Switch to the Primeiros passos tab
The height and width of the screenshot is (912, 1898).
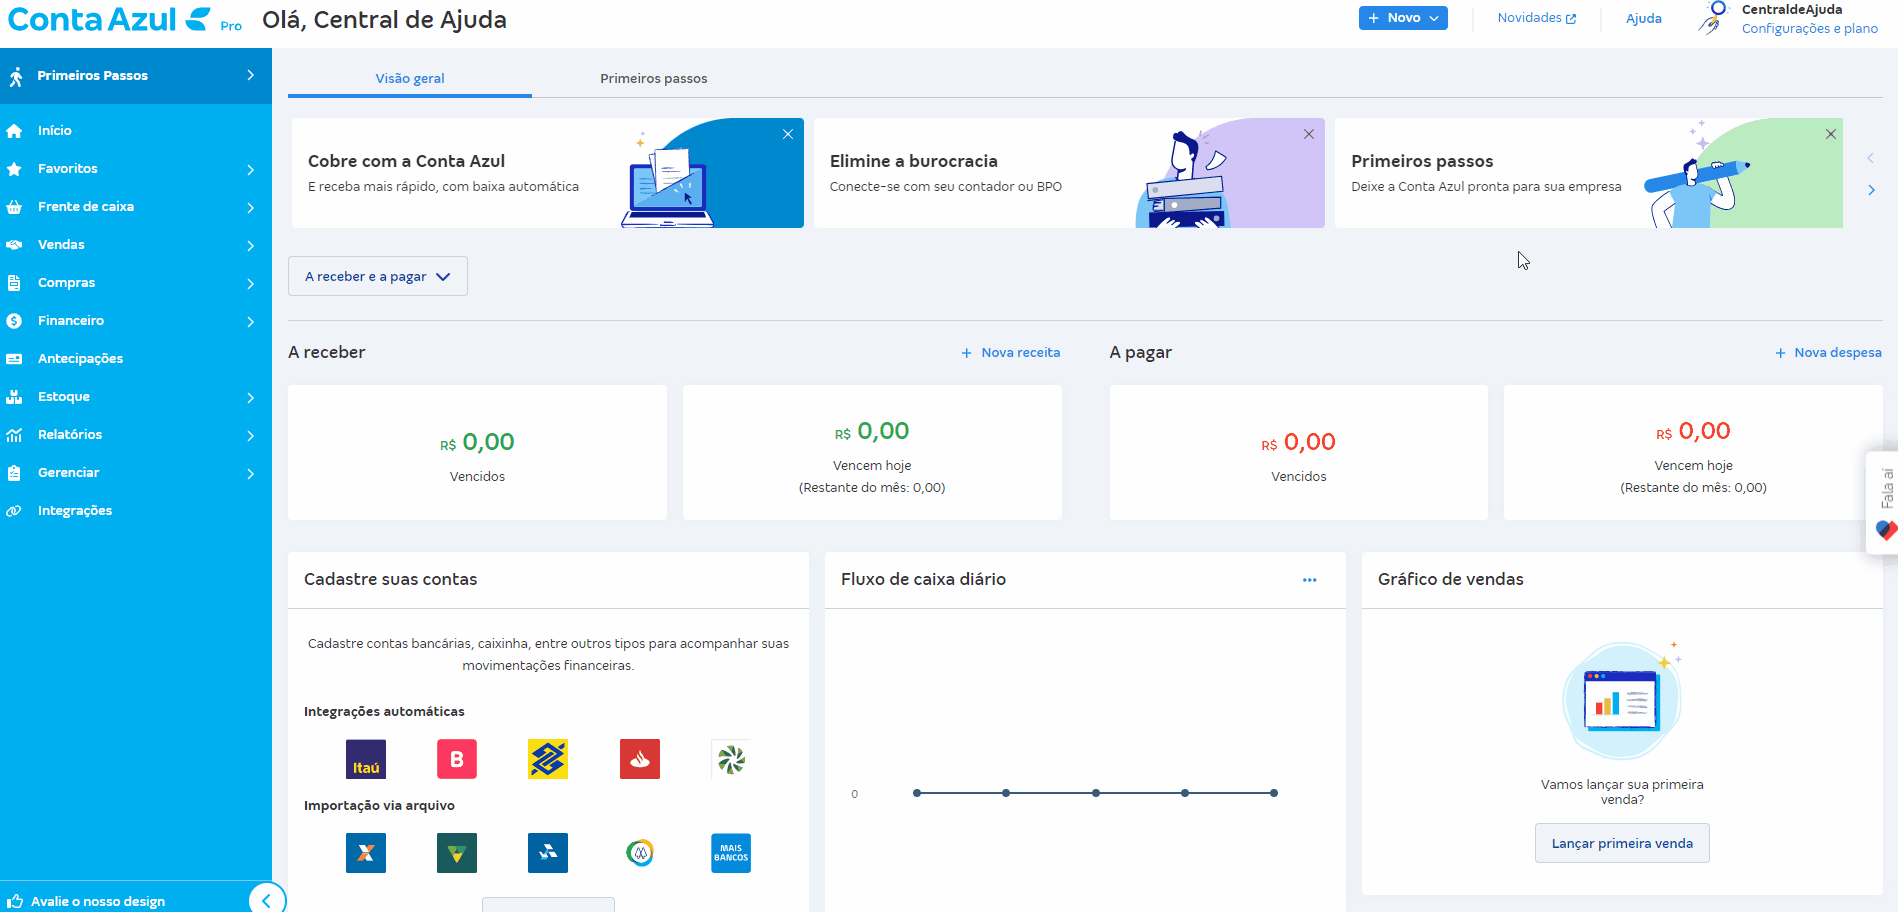(653, 77)
